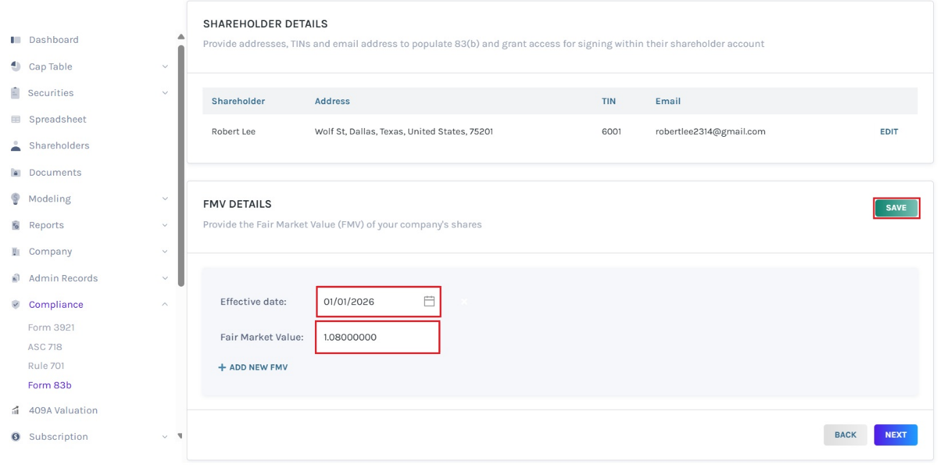This screenshot has width=940, height=465.
Task: Open the Dashboard menu item
Action: point(53,40)
